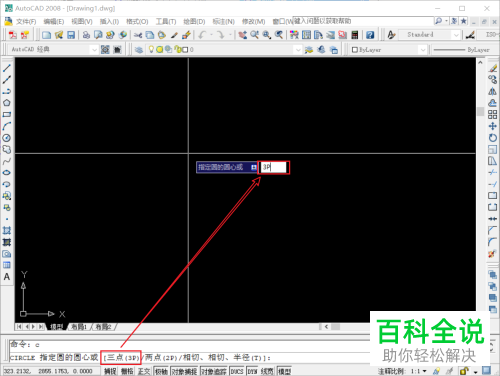Open the Help question mark icon

tap(370, 35)
